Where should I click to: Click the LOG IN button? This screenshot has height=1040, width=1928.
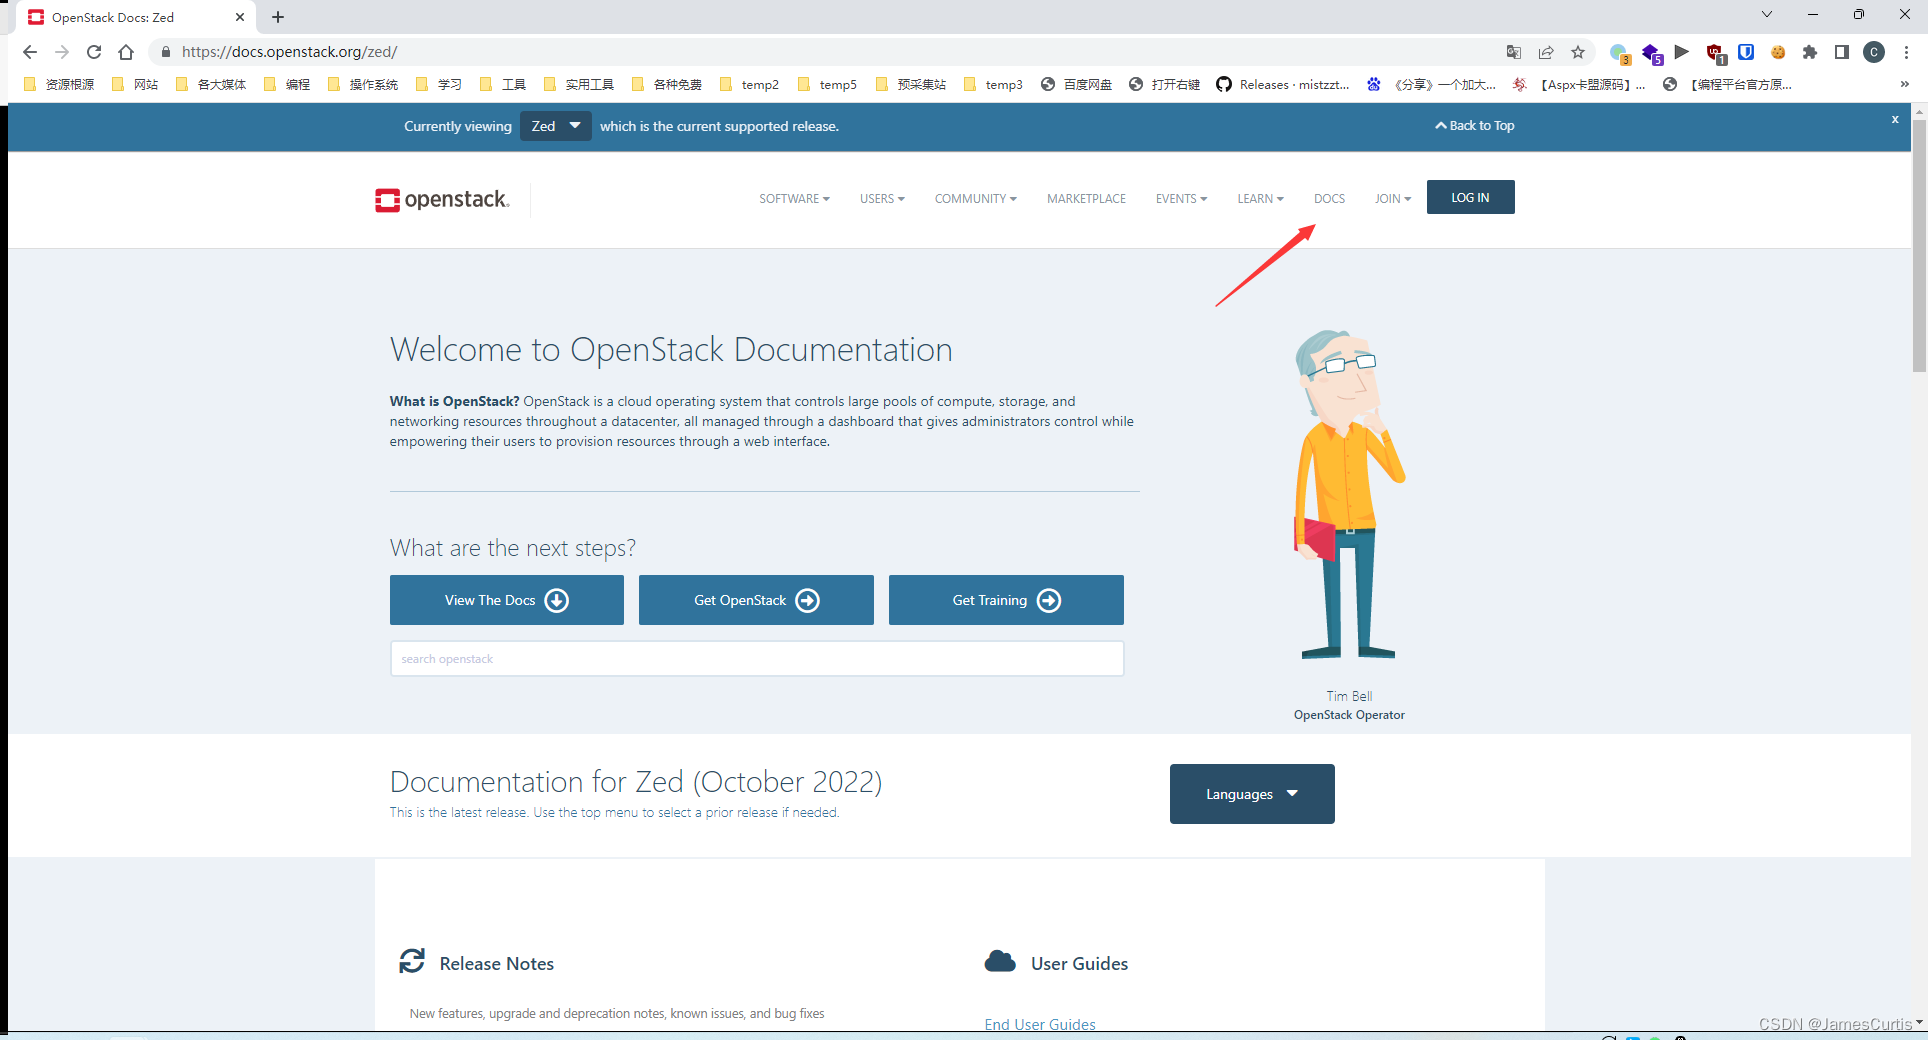[x=1470, y=197]
